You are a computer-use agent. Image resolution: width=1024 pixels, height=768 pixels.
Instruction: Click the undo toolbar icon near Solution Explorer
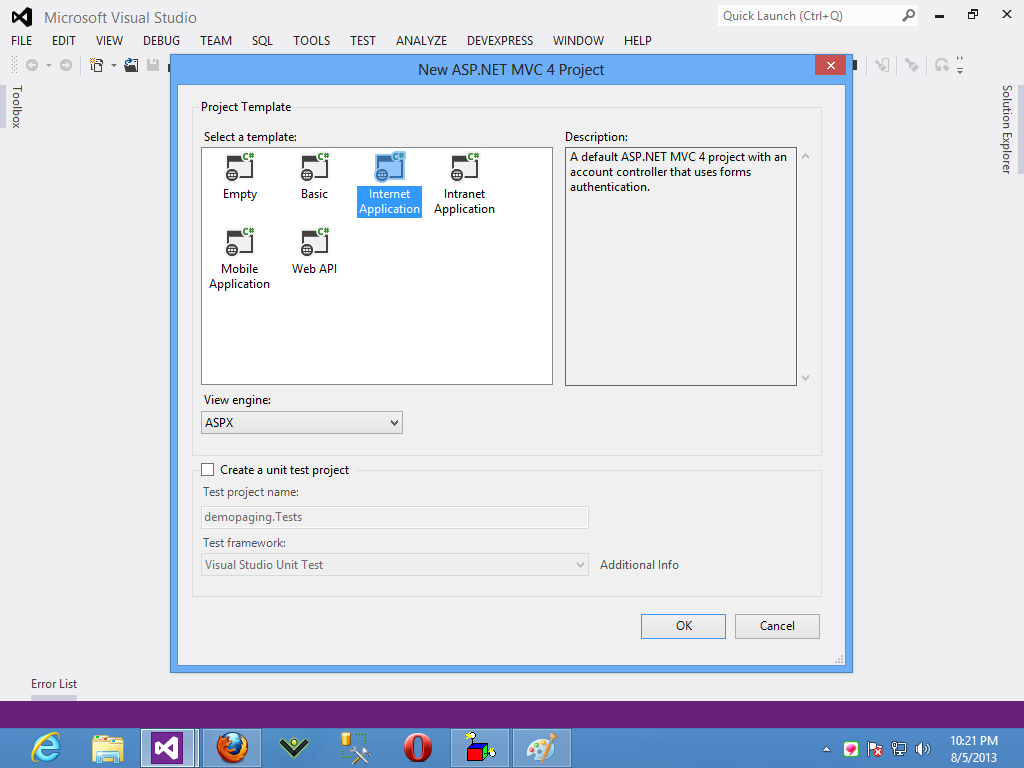(x=941, y=65)
